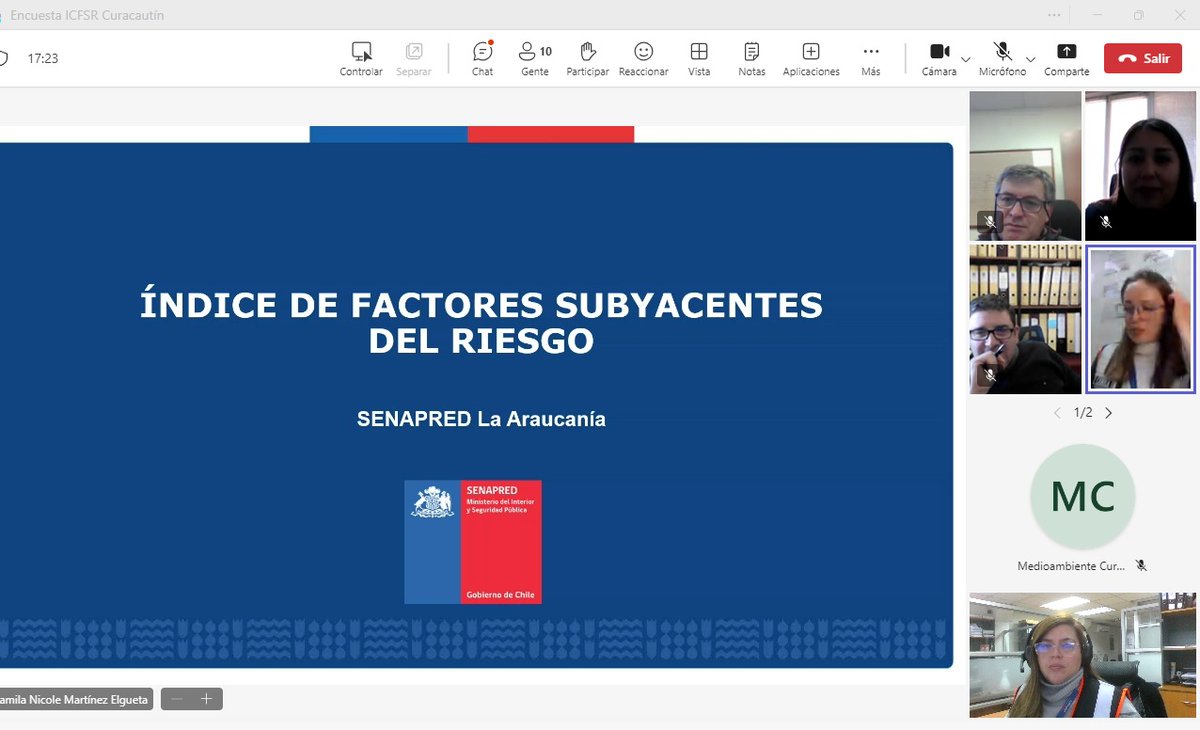Open the Reaccionar emoji menu
1200x730 pixels.
(643, 59)
